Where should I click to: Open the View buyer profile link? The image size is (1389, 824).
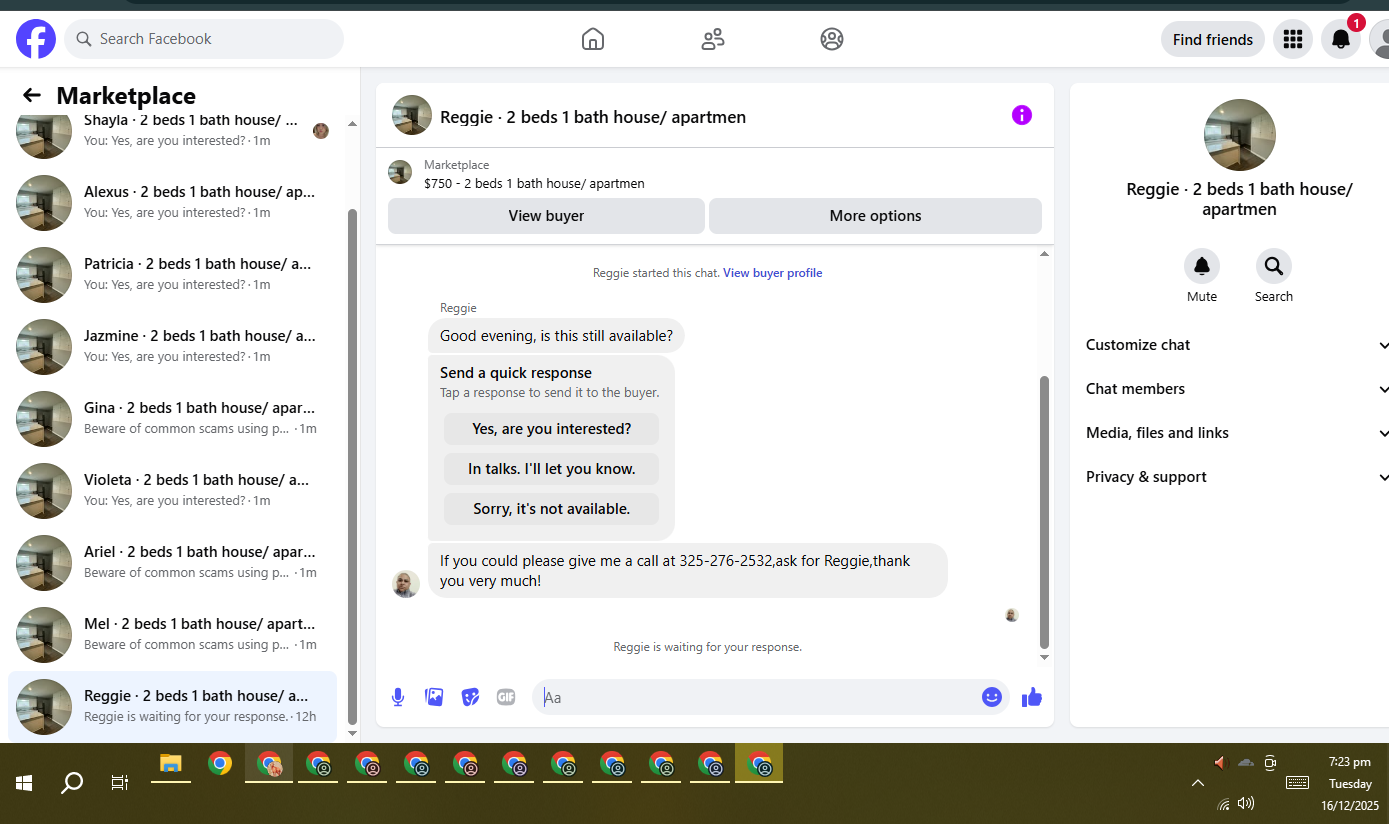773,273
